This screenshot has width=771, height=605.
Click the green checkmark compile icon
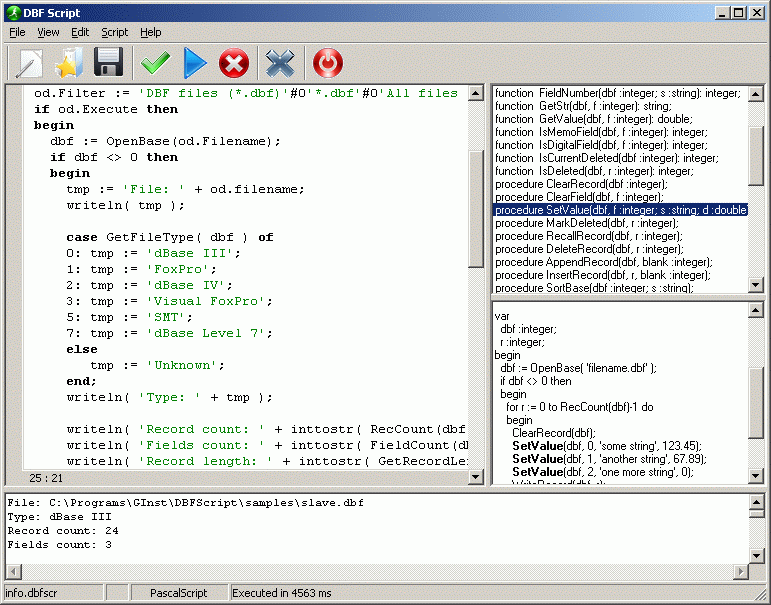pos(155,63)
